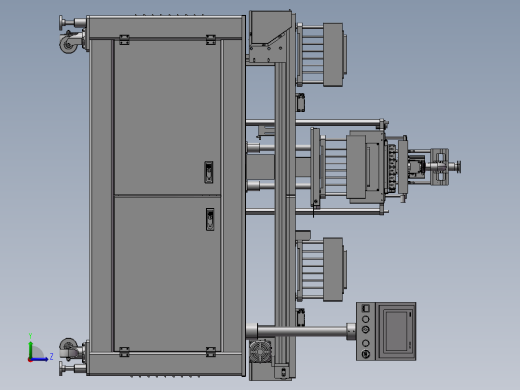Pick the square selector switch above the panel's round buttons
The image size is (520, 390).
coord(366,308)
